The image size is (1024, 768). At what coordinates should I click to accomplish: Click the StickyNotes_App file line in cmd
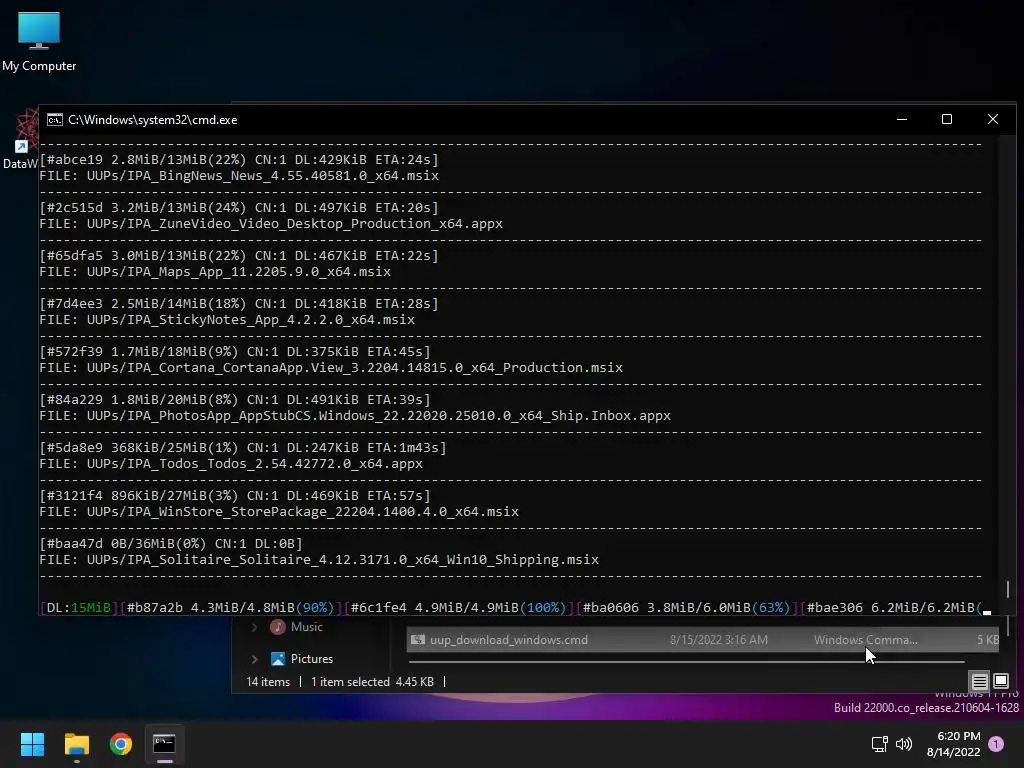(227, 320)
